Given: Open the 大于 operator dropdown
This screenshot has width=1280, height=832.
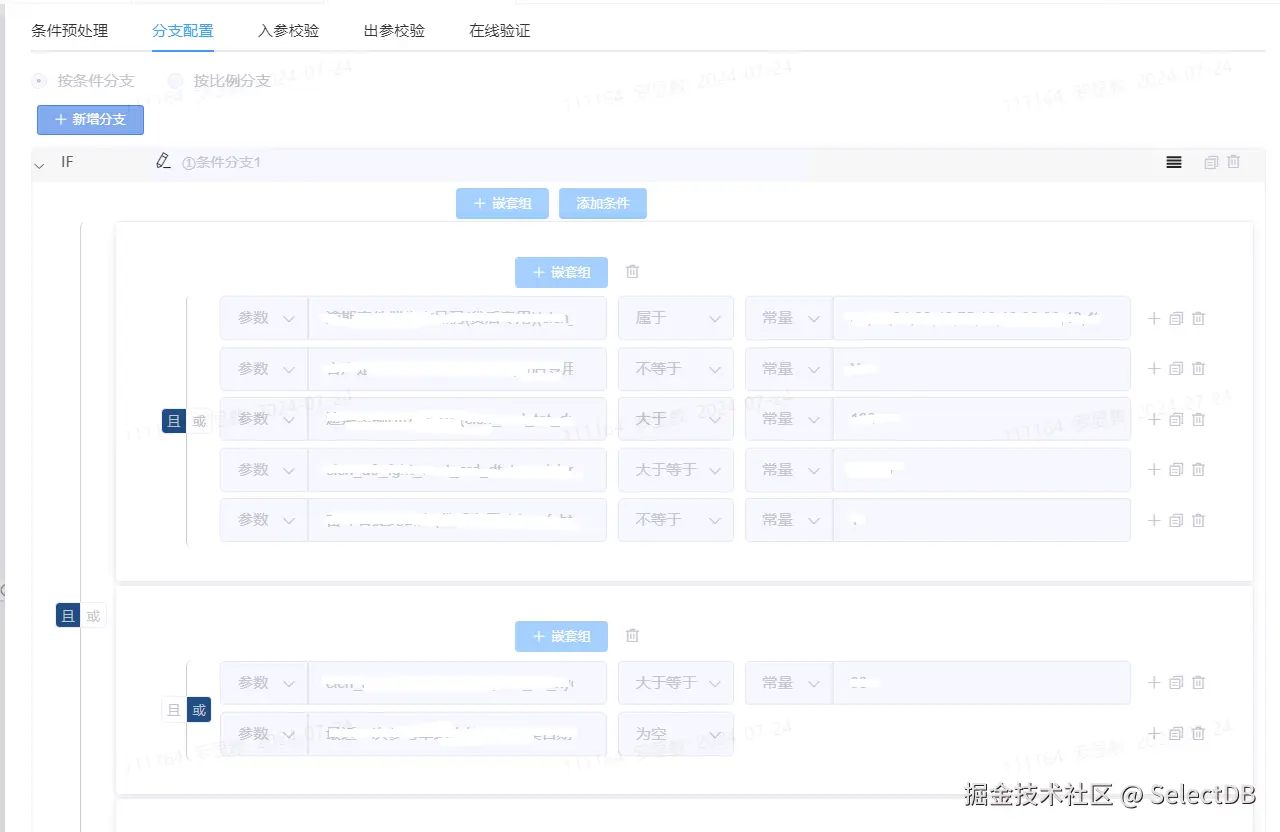Looking at the screenshot, I should pos(675,419).
